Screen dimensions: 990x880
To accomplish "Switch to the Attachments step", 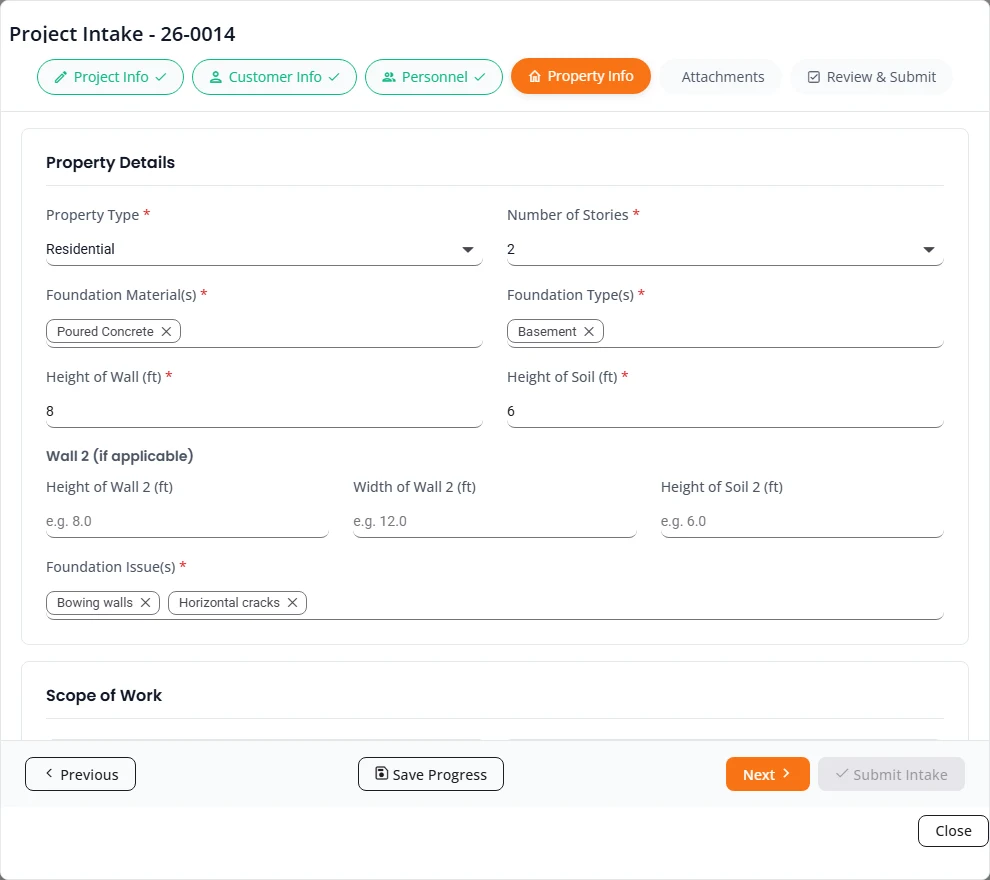I will [x=722, y=77].
